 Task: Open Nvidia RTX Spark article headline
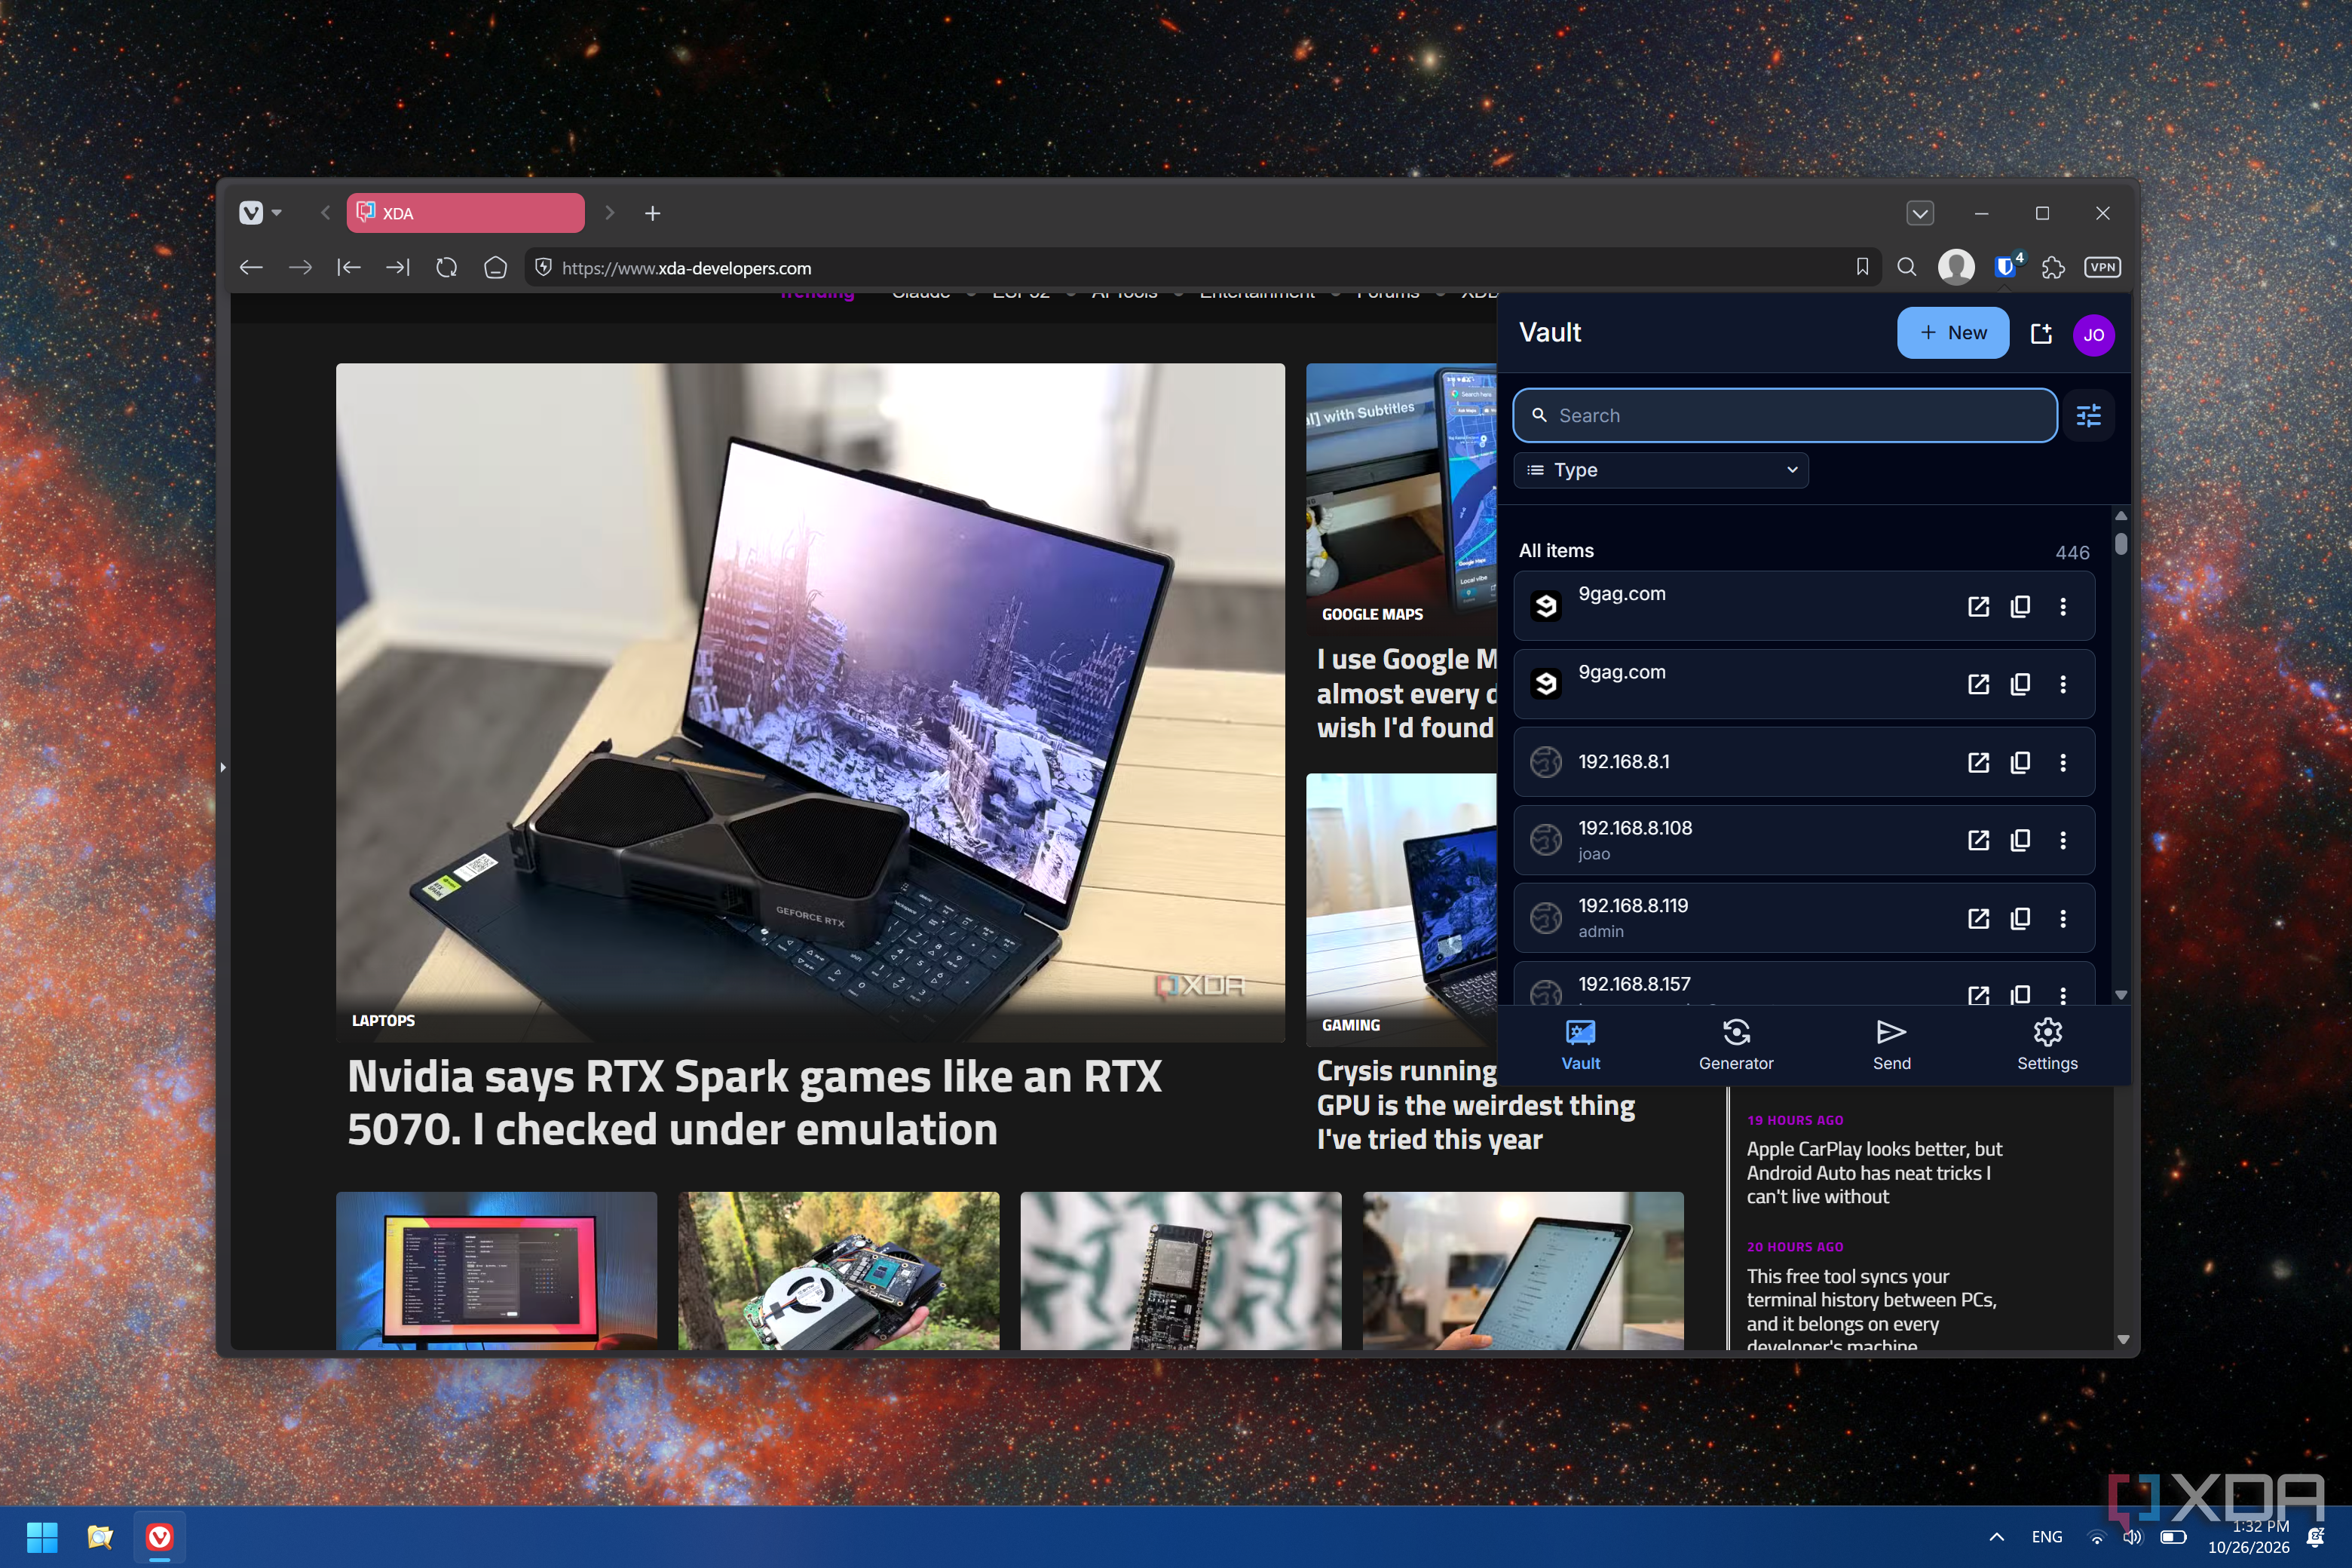coord(754,1103)
